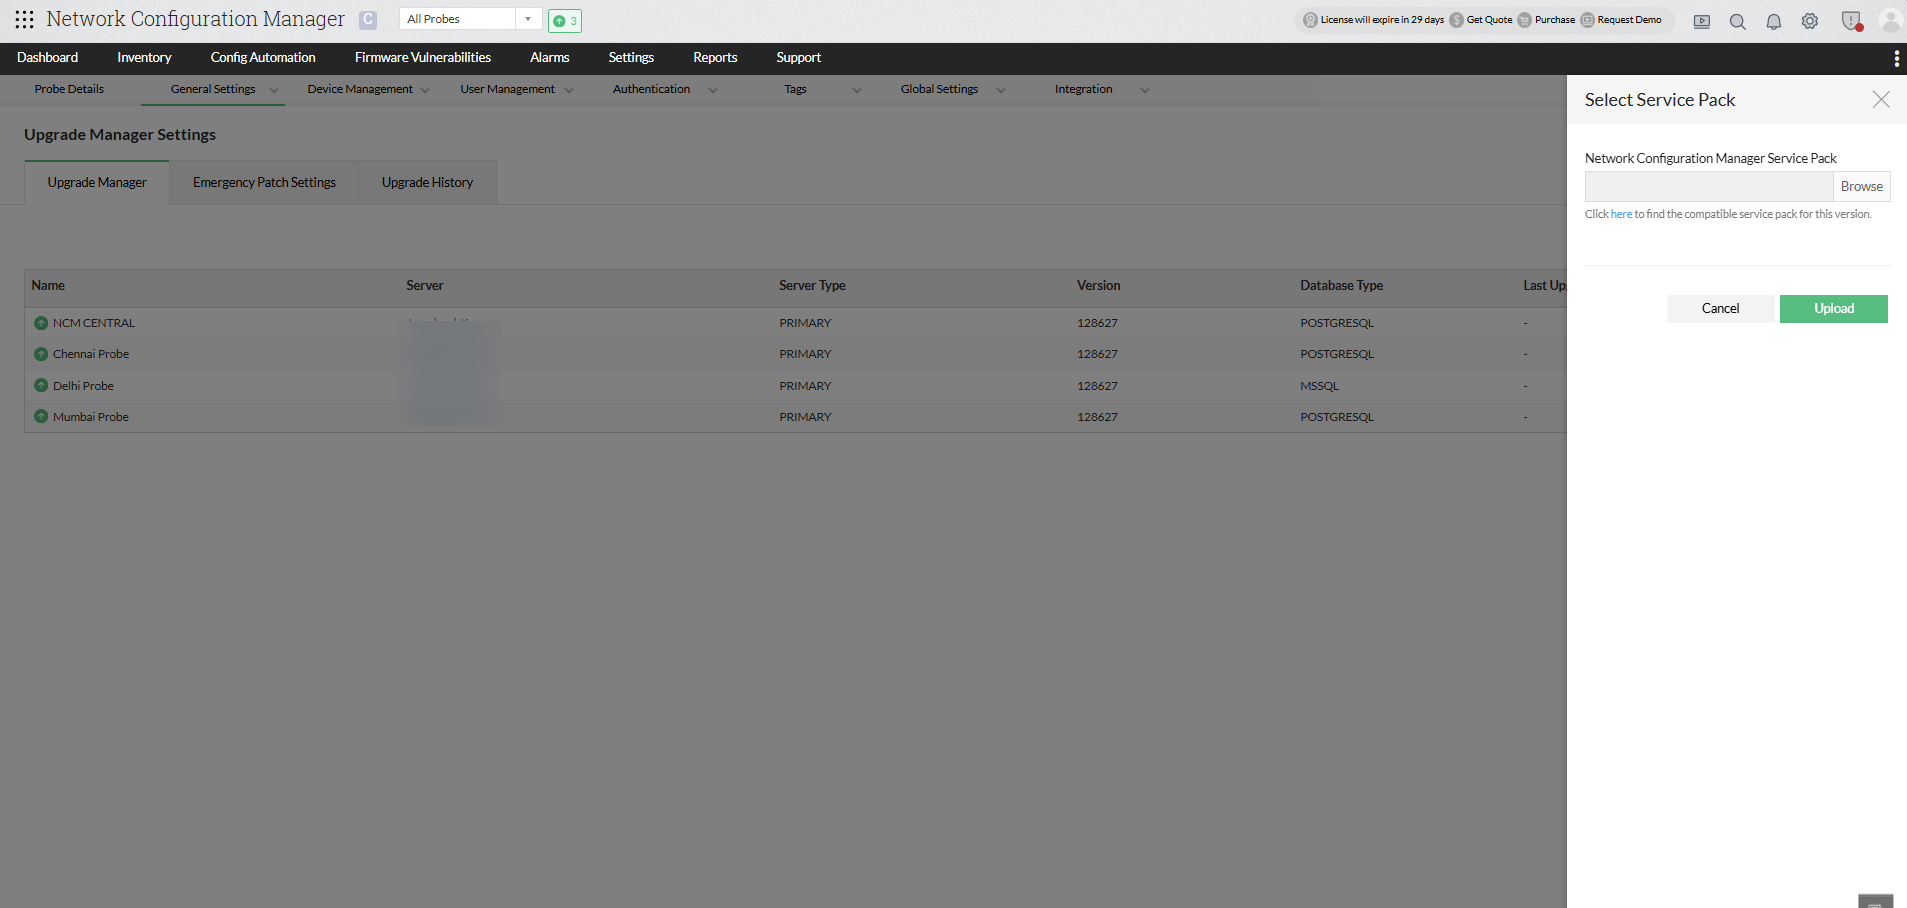Expand the User Management submenu
The image size is (1907, 908).
(569, 90)
